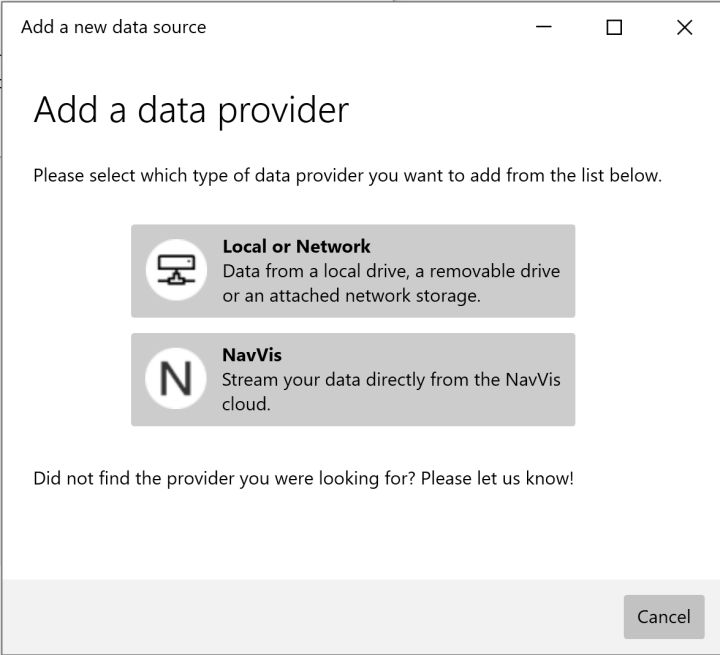
Task: Choose the NavVis cloud provider tile
Action: [353, 380]
